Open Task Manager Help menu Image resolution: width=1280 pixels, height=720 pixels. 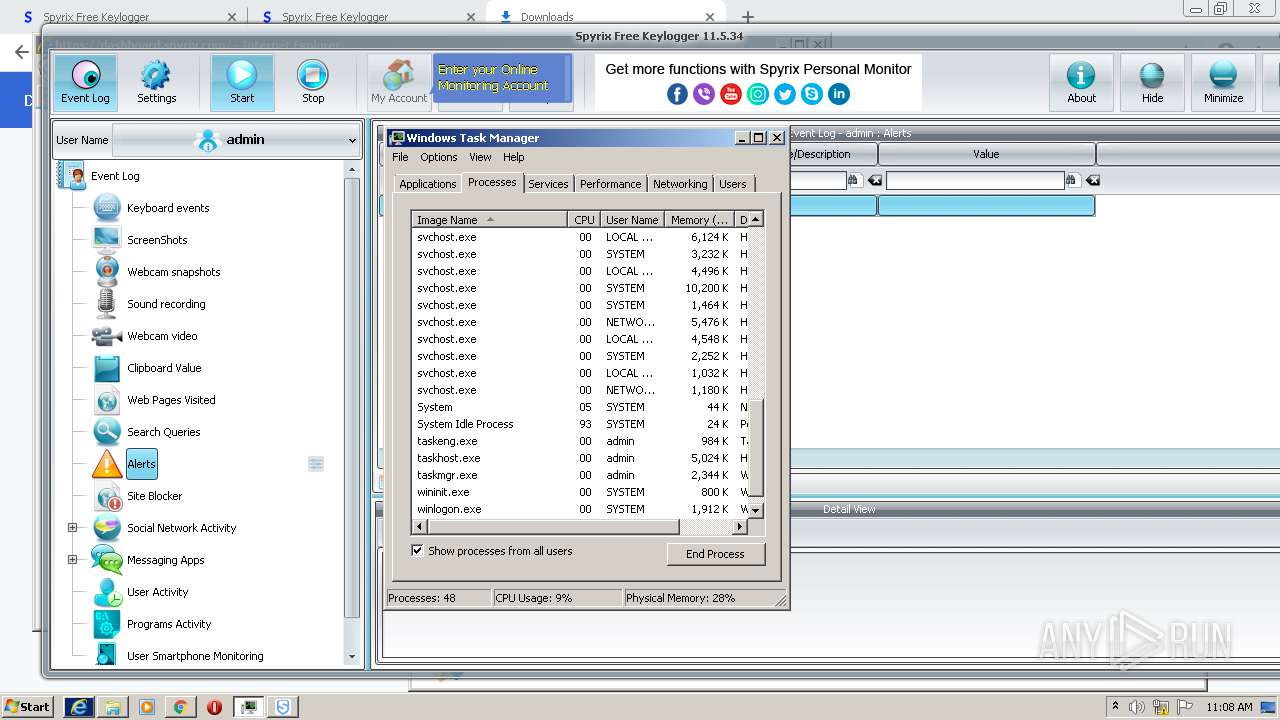pos(513,157)
